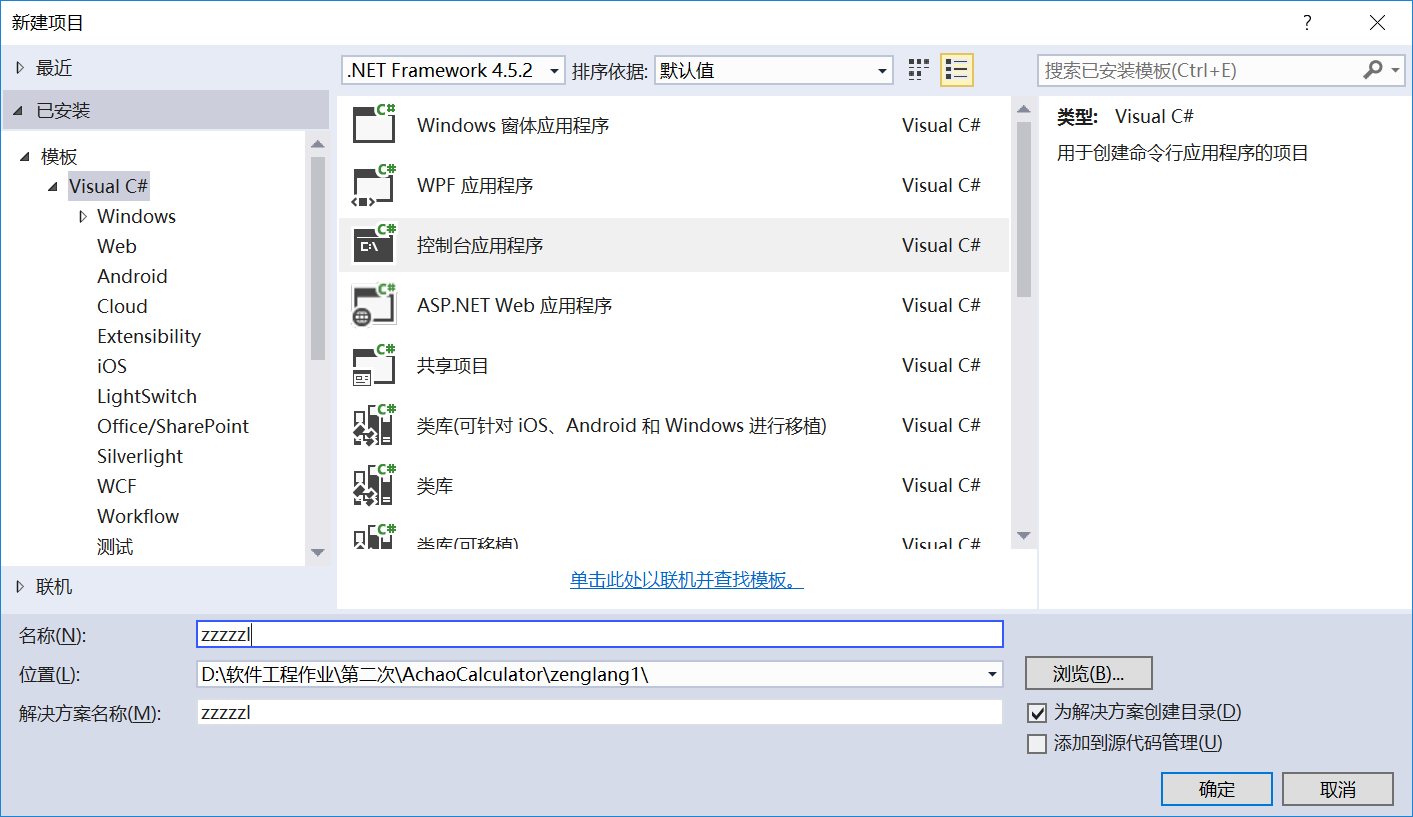Click the 解决方案名称 input field
This screenshot has height=817, width=1413.
(600, 712)
